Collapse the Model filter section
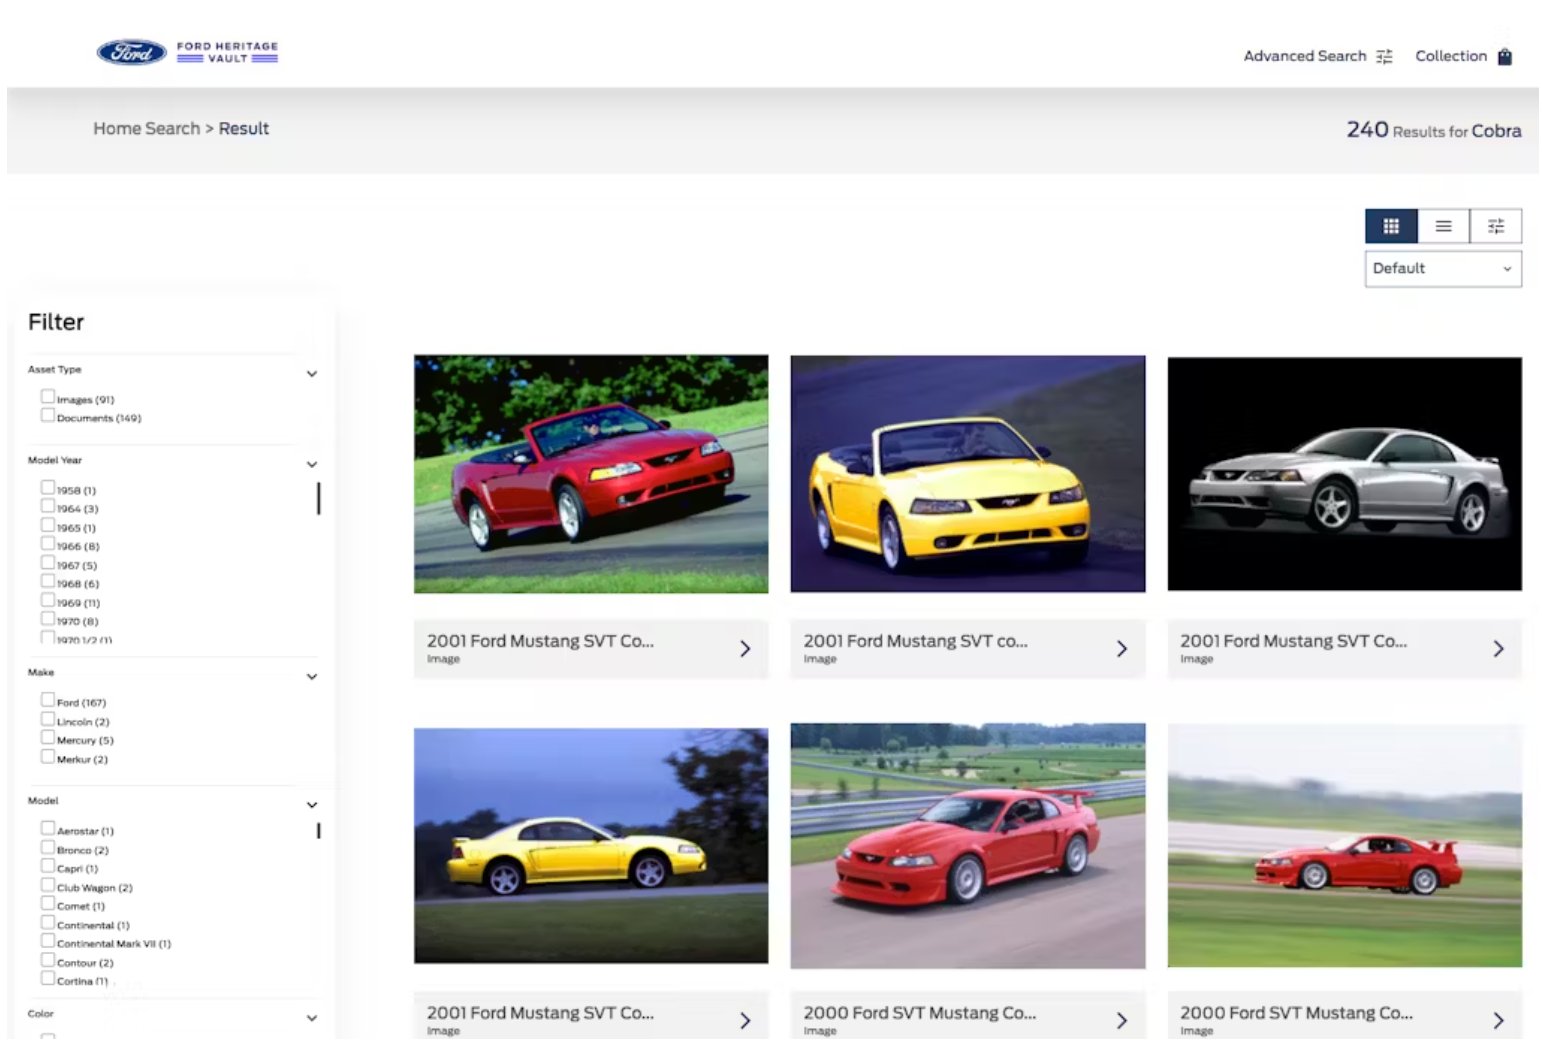1542x1046 pixels. (312, 805)
